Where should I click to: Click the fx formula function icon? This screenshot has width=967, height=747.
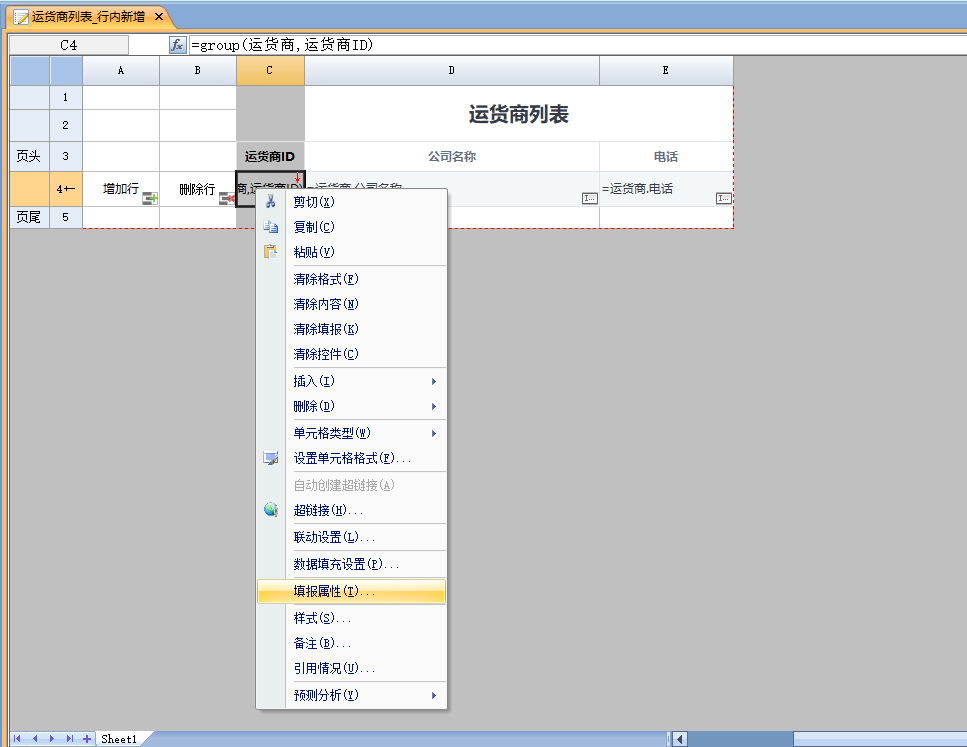(x=178, y=45)
